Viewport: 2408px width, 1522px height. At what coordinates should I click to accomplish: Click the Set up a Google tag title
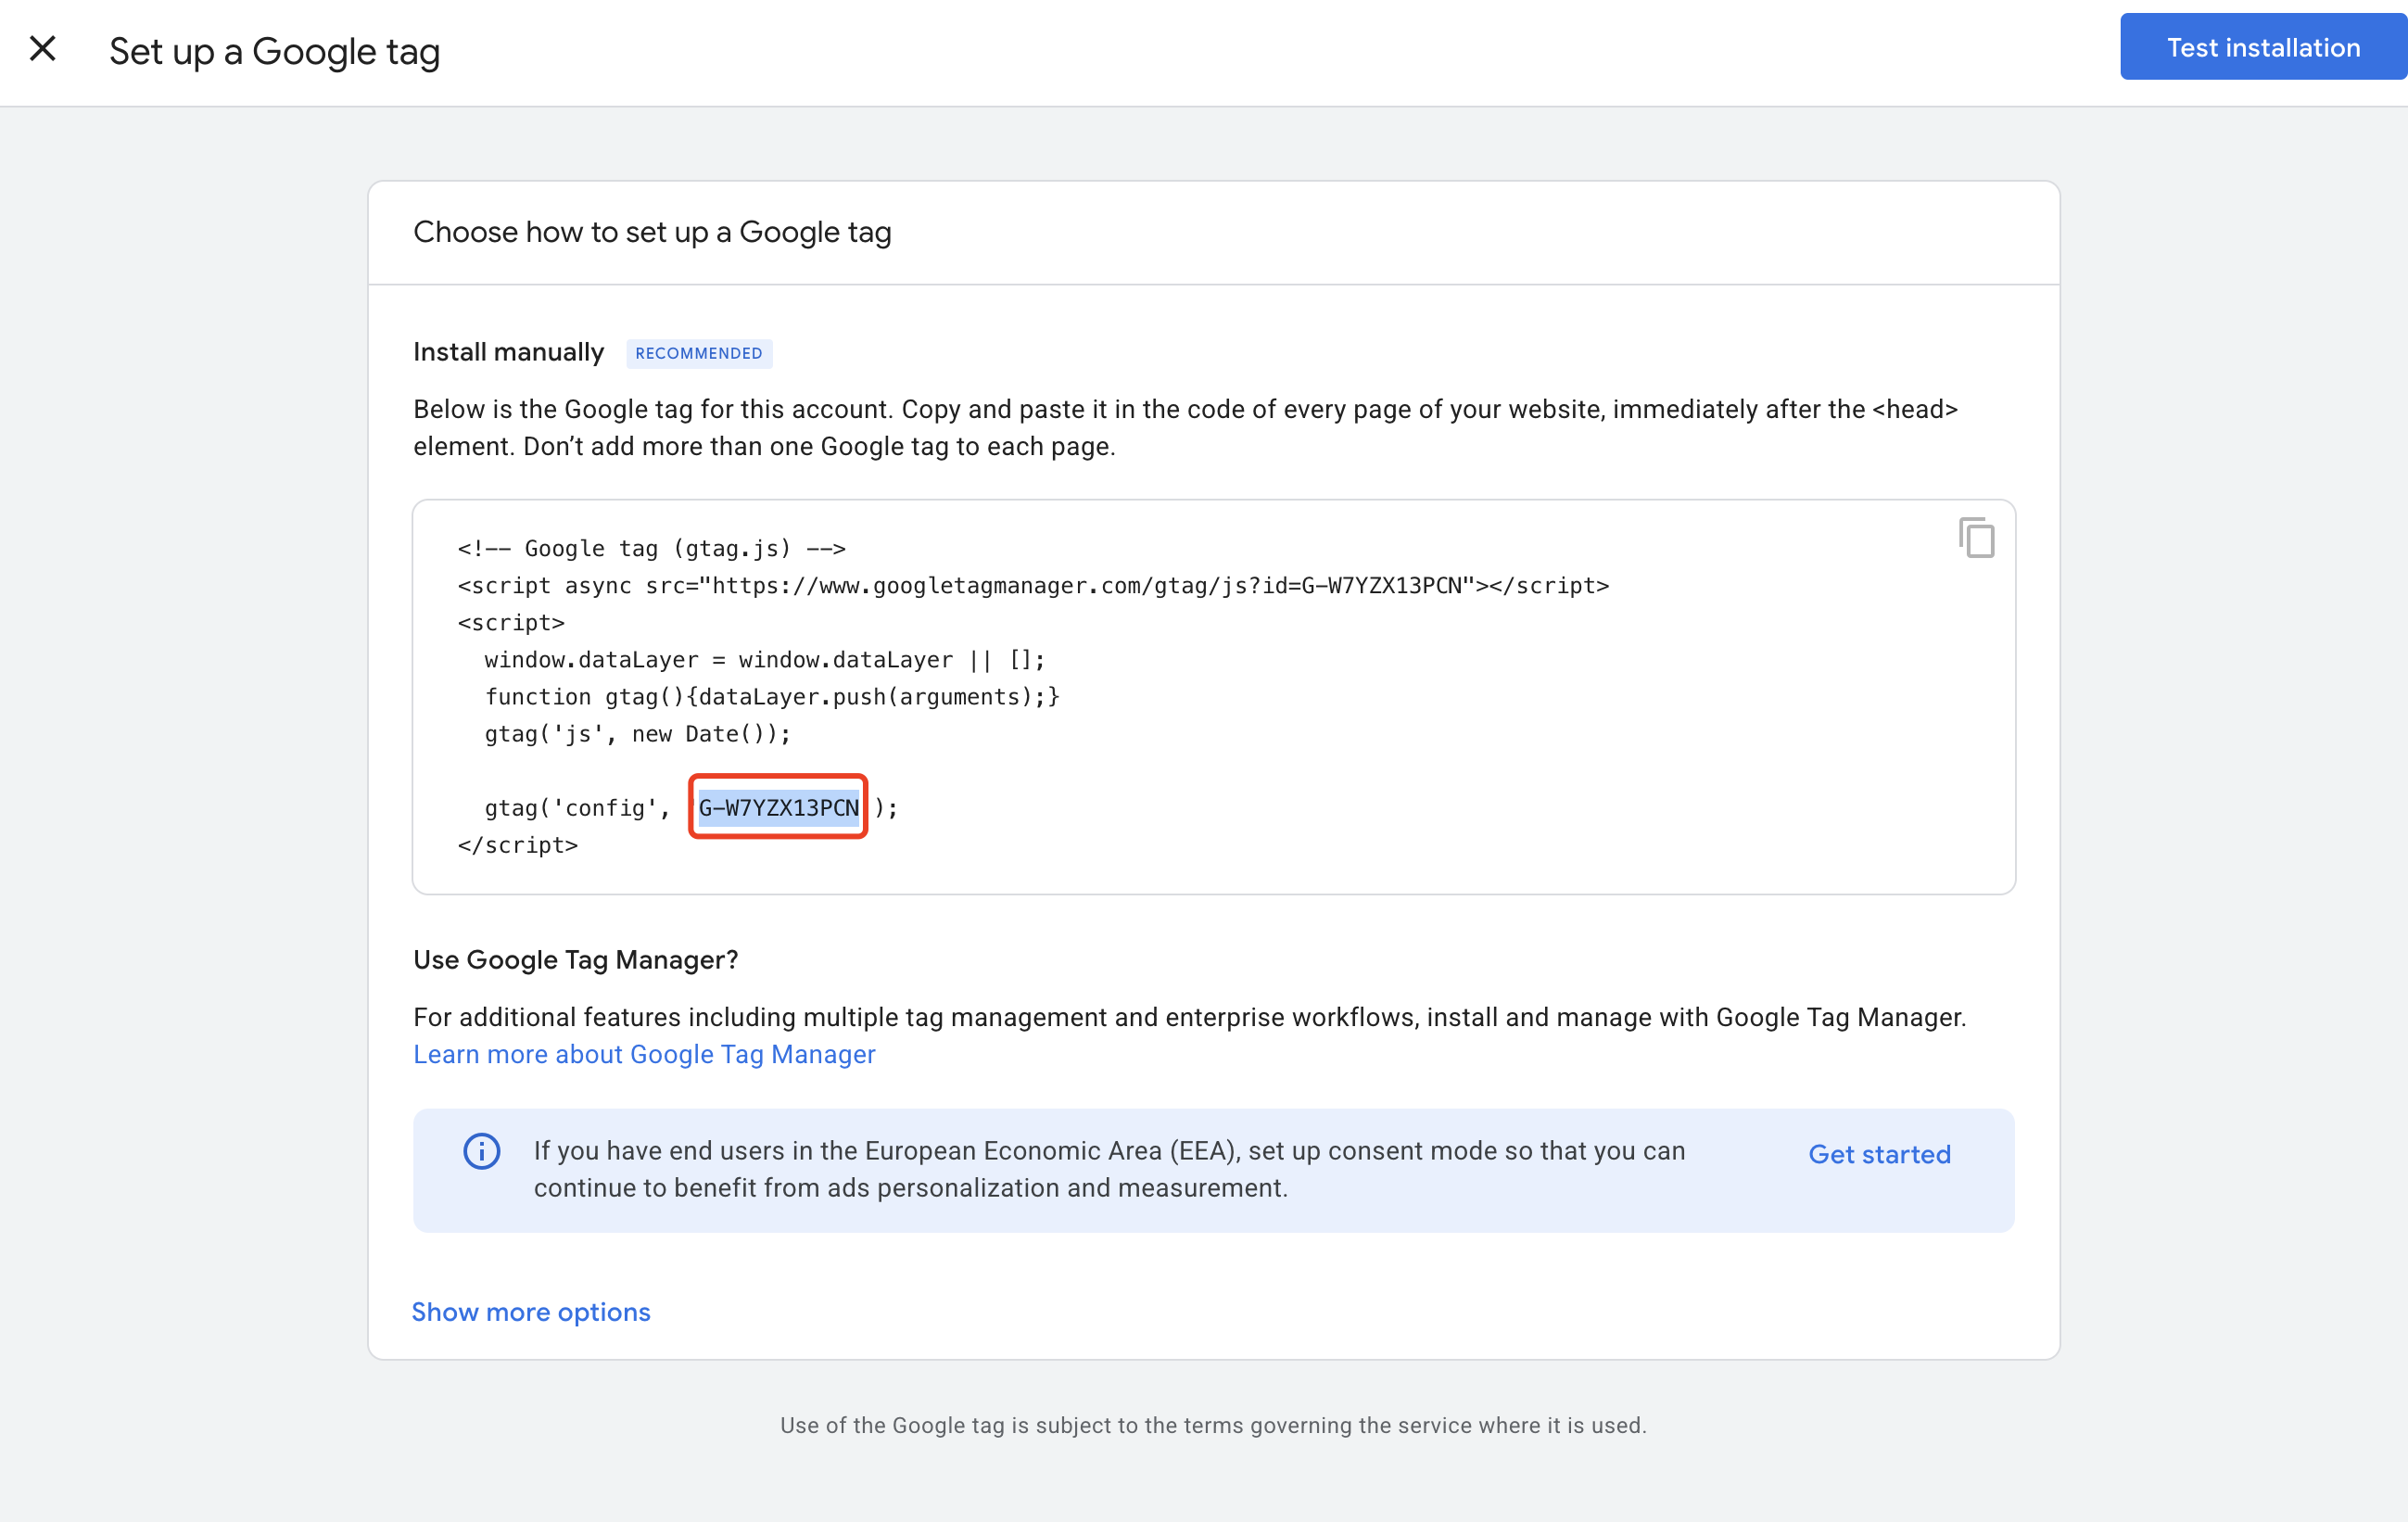coord(275,51)
